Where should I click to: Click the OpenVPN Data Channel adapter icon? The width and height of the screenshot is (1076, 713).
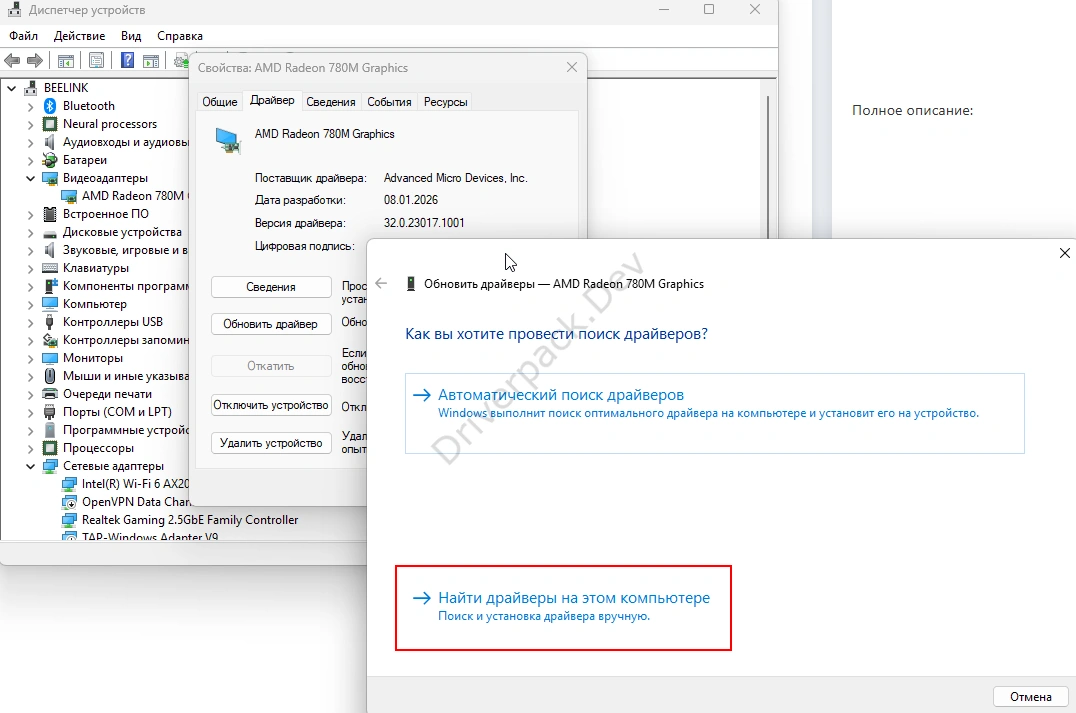69,502
